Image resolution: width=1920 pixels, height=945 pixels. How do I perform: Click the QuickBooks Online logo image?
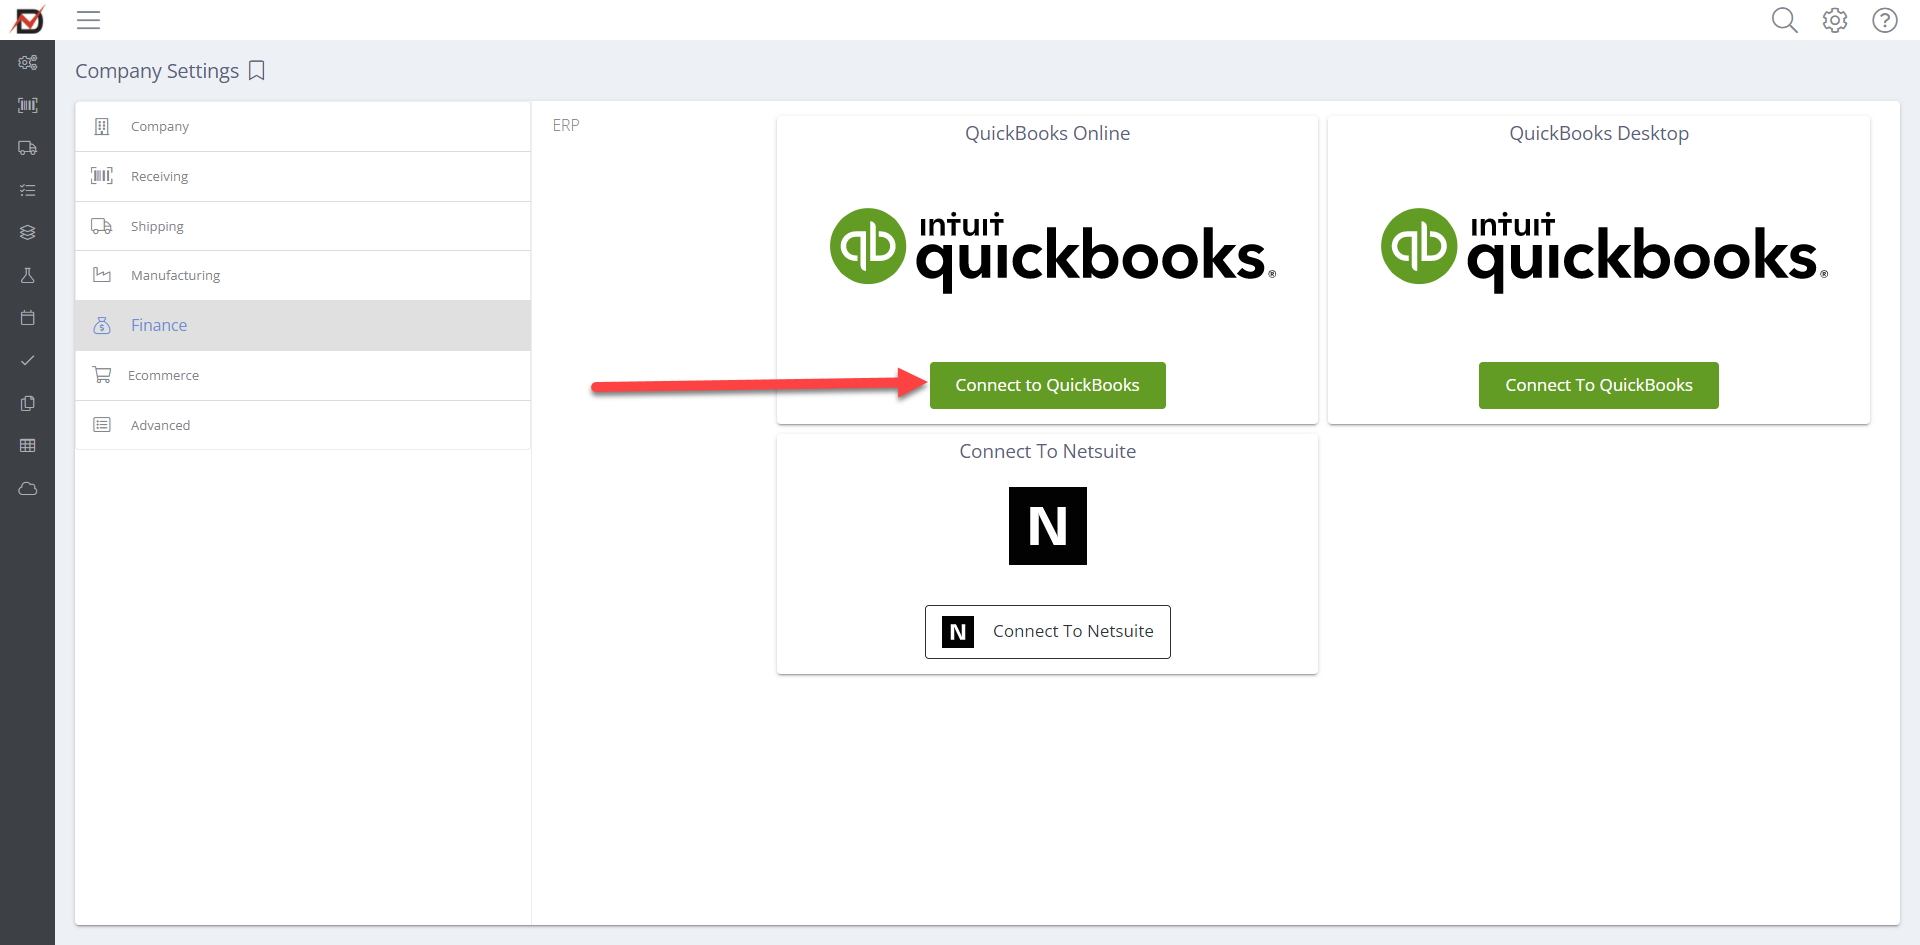coord(1052,250)
